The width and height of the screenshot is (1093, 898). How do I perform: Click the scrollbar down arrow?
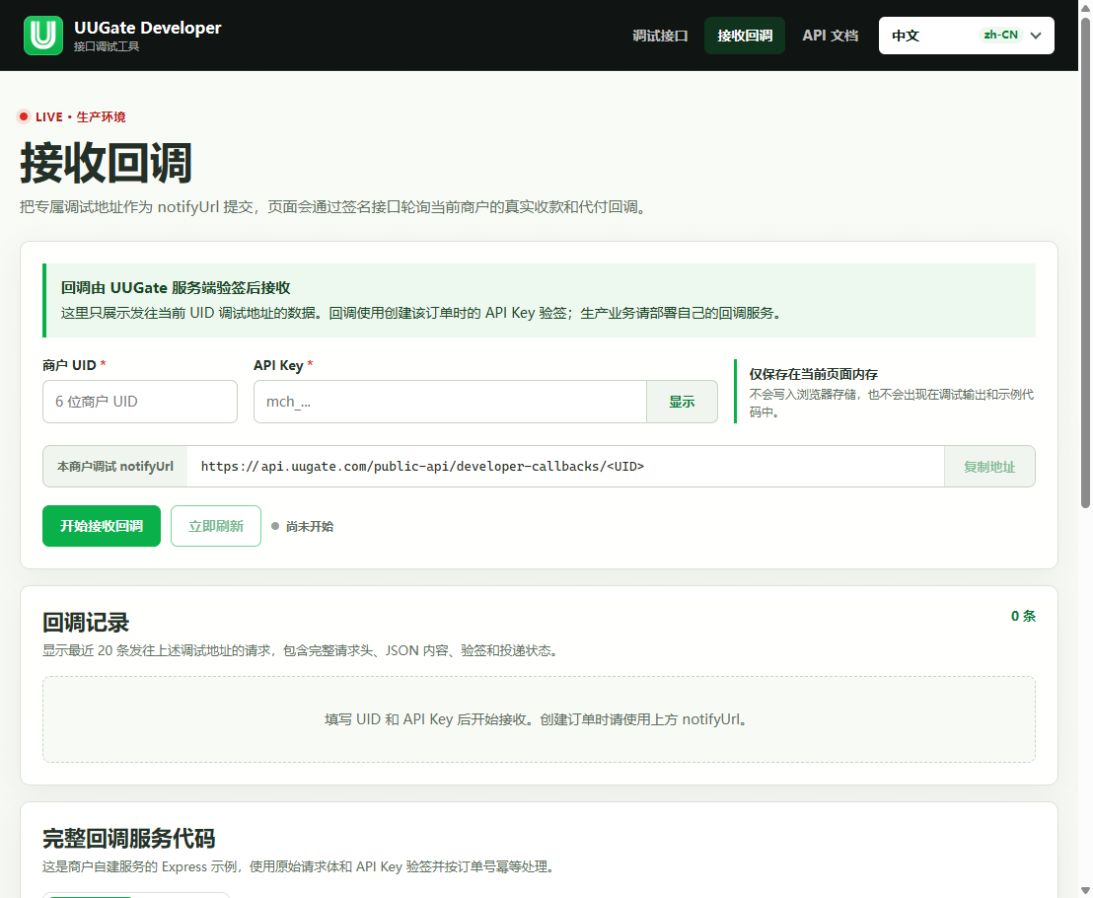[x=1085, y=890]
